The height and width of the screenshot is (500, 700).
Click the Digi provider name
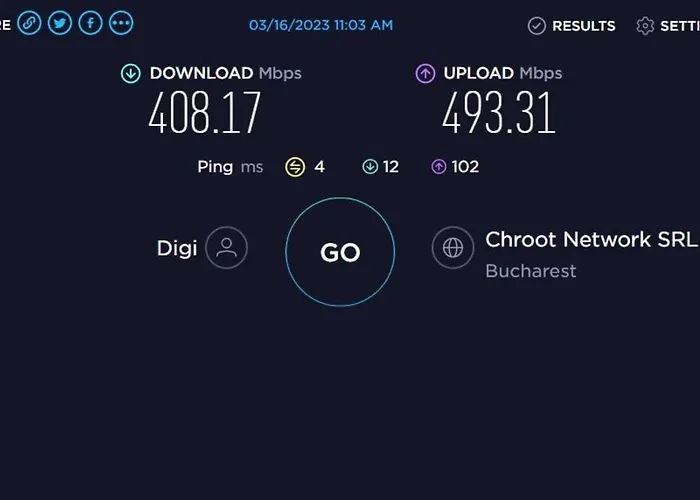pos(177,248)
